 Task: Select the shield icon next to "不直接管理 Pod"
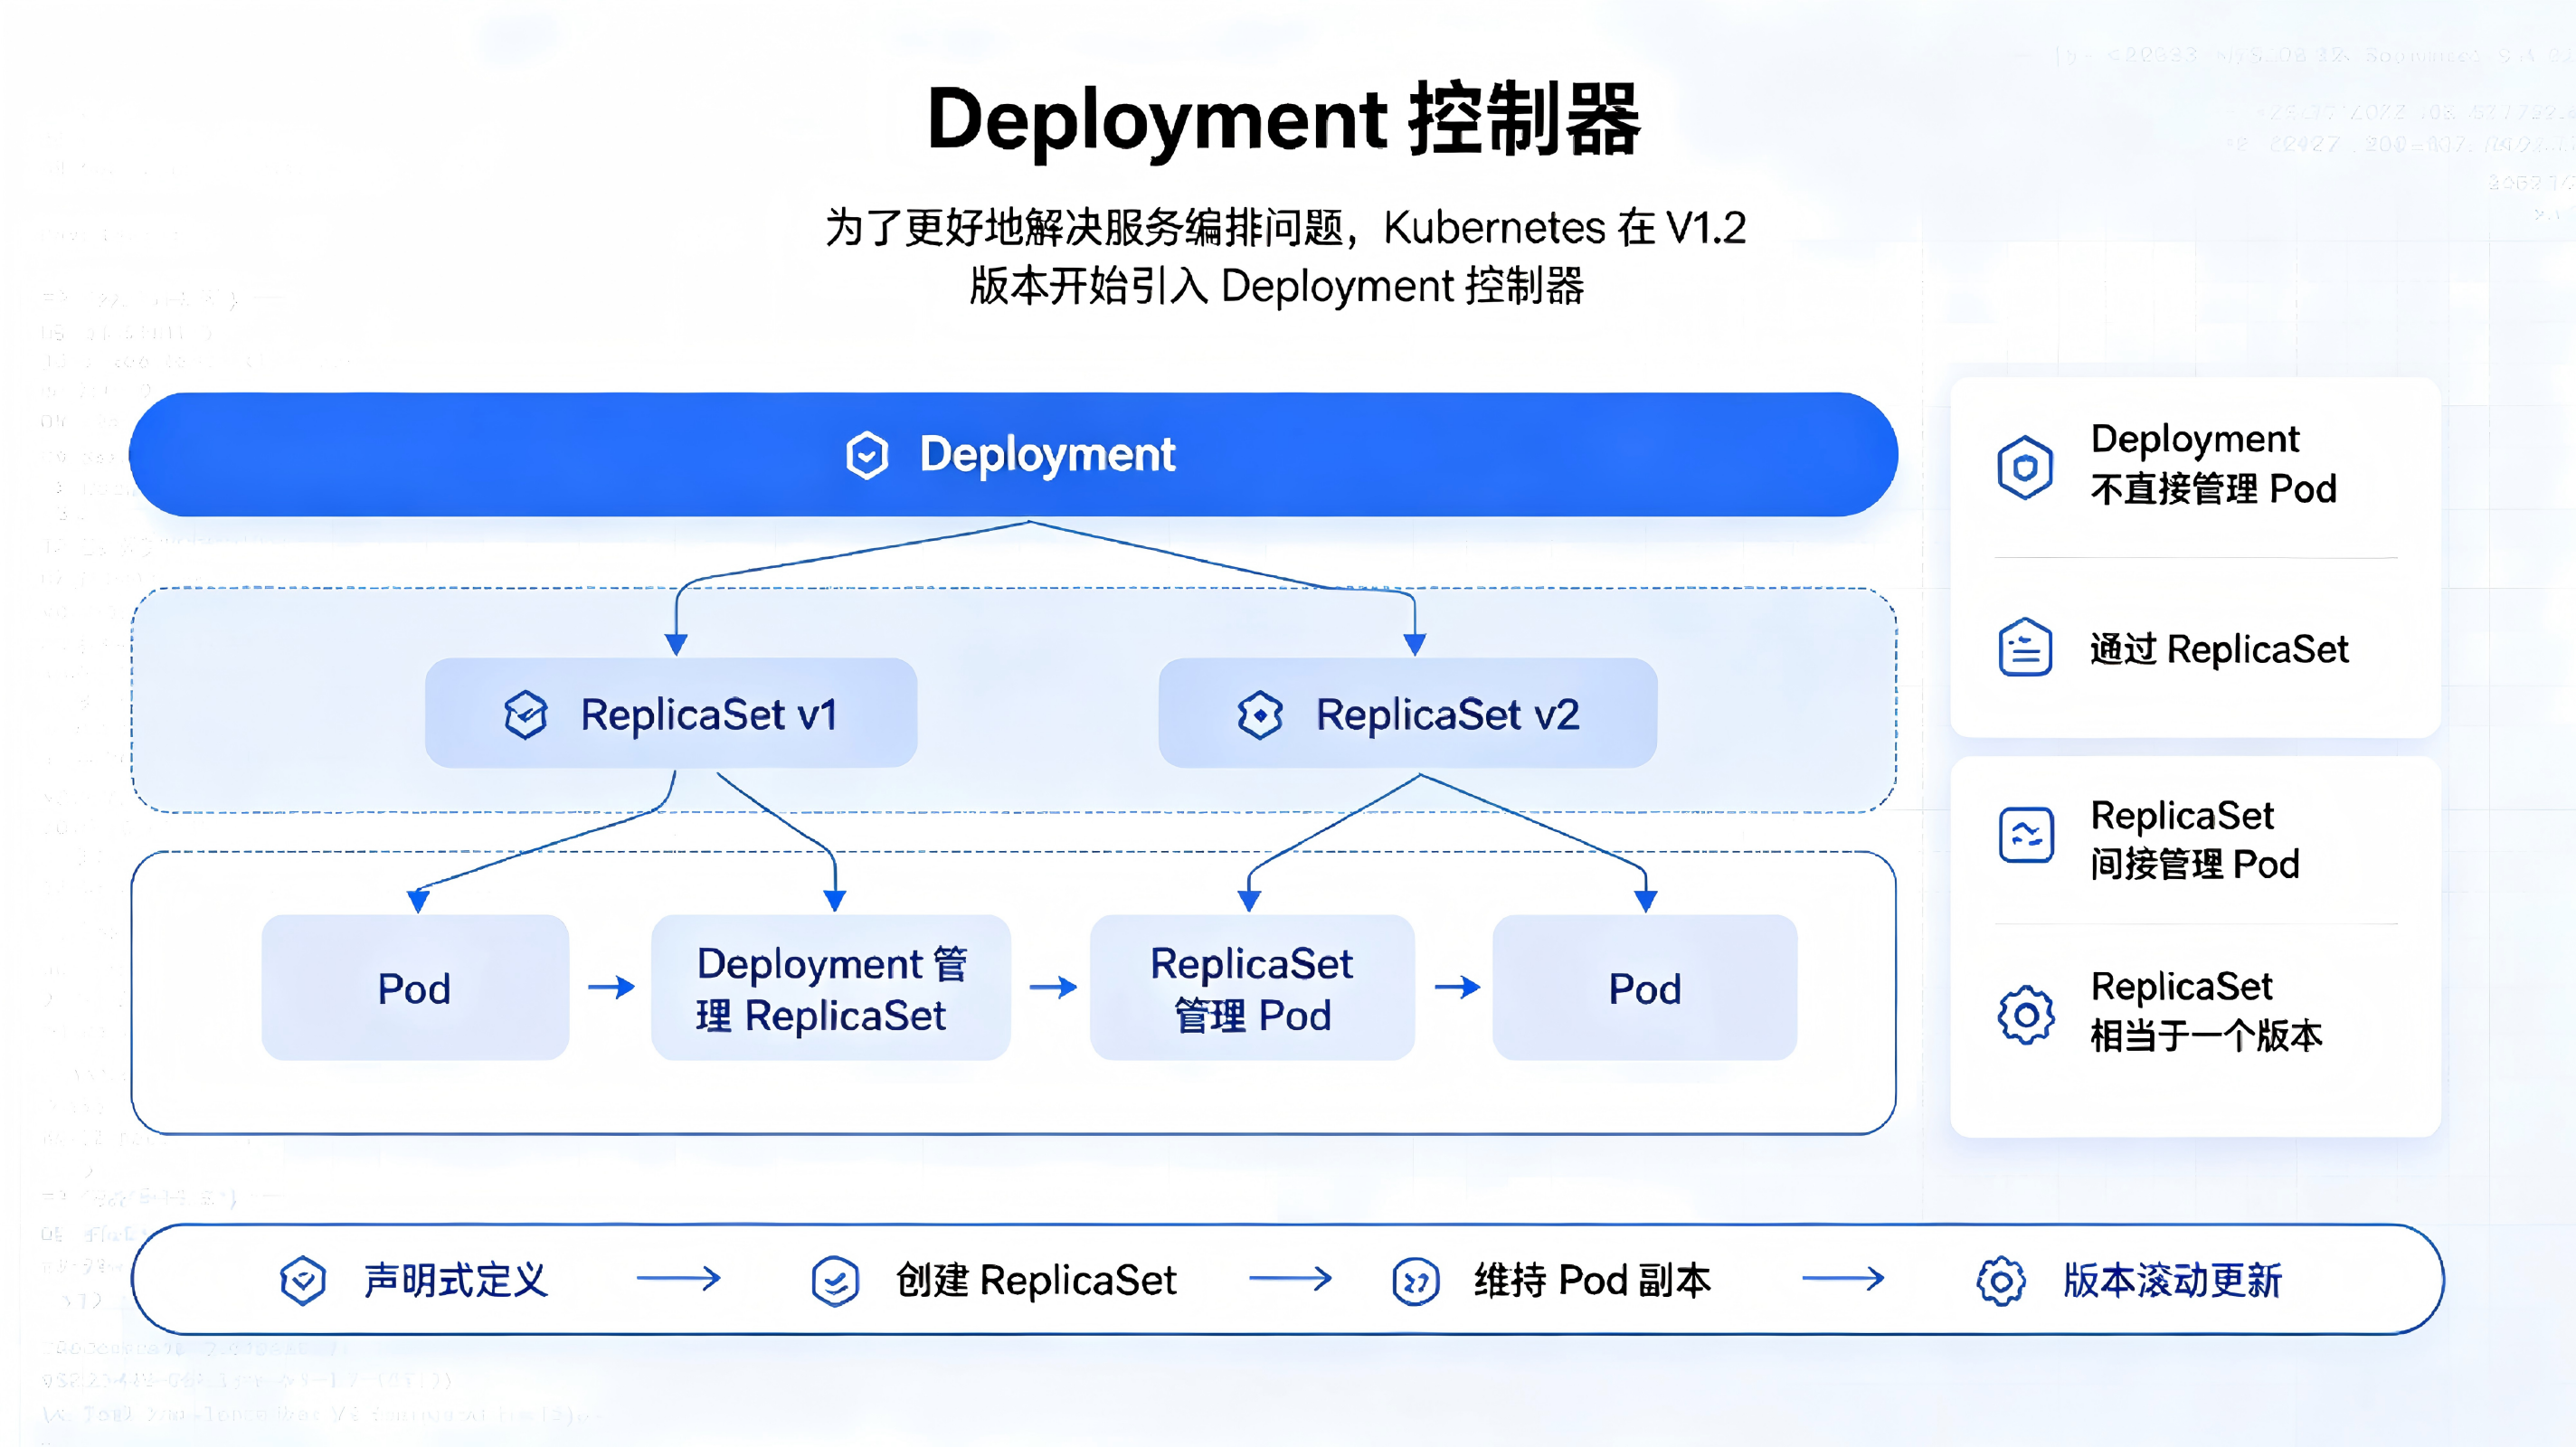coord(2025,467)
